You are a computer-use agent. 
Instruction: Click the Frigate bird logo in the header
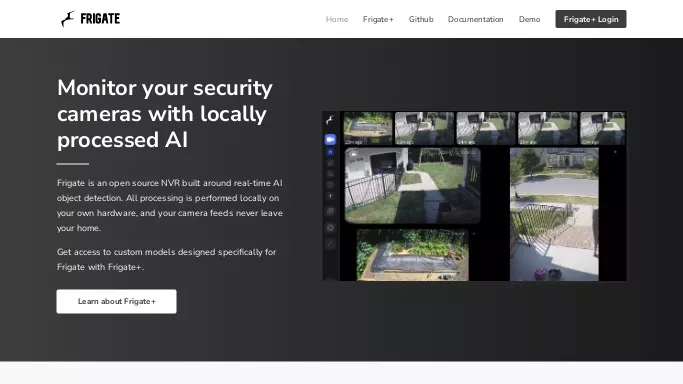pyautogui.click(x=68, y=19)
